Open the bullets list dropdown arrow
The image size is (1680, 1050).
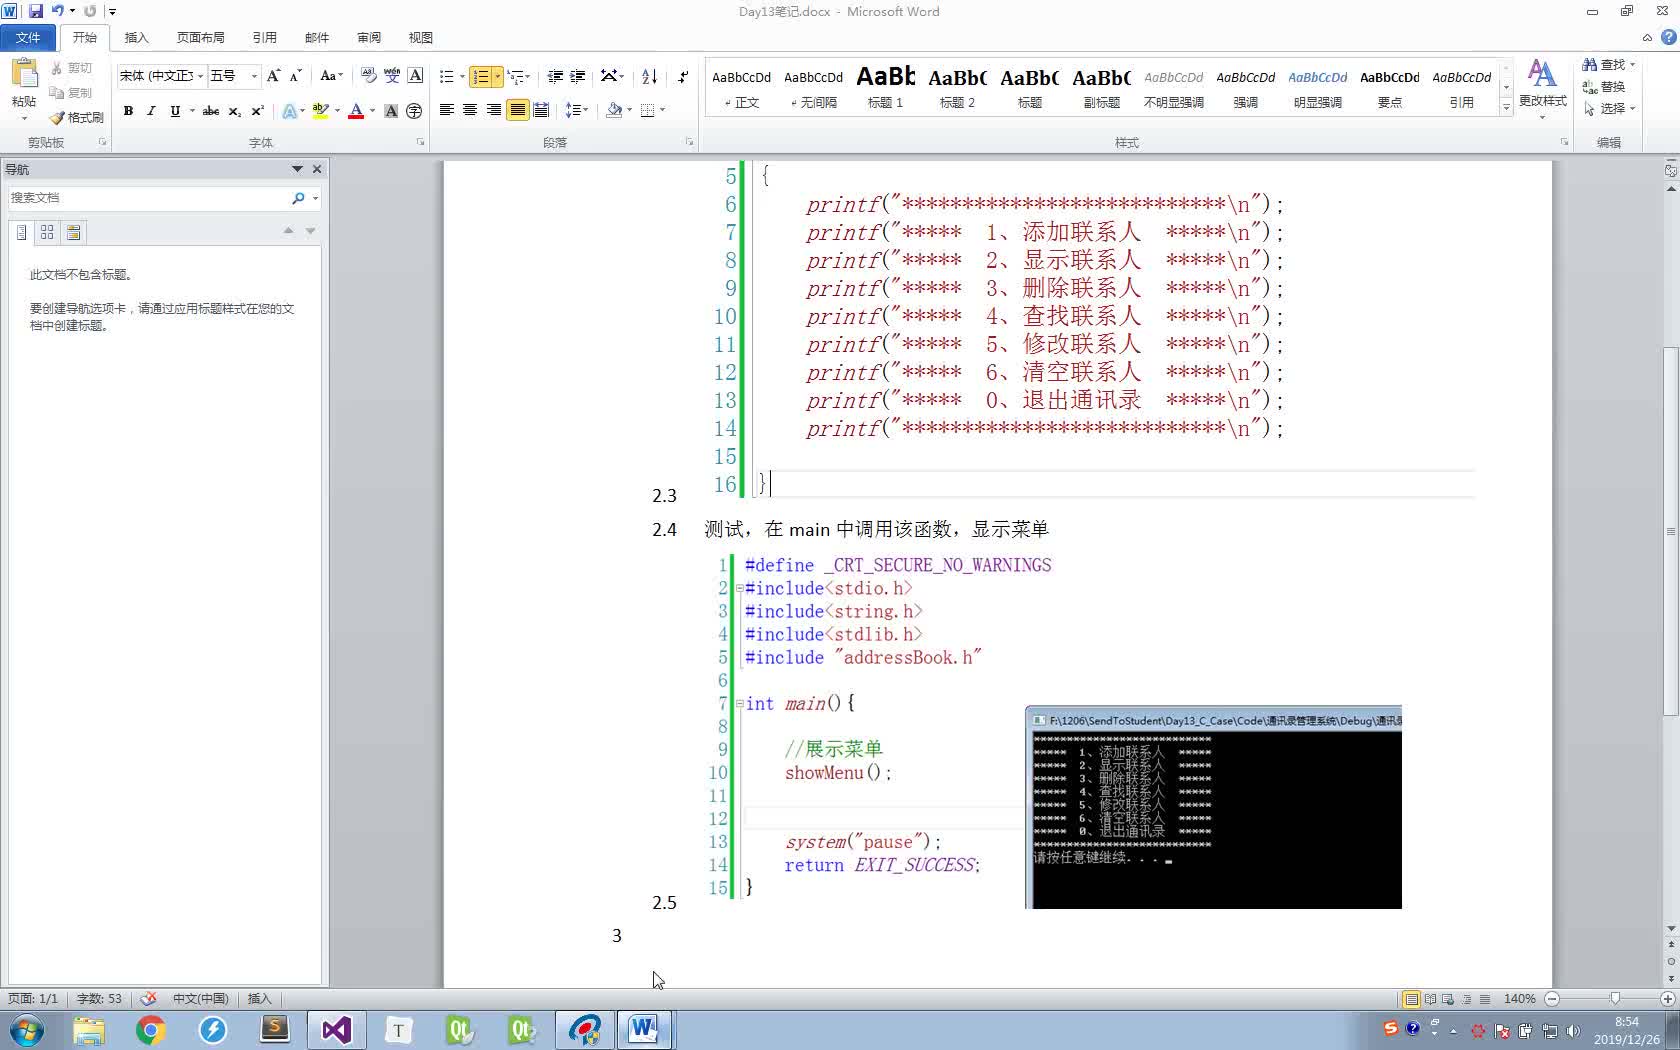(462, 76)
